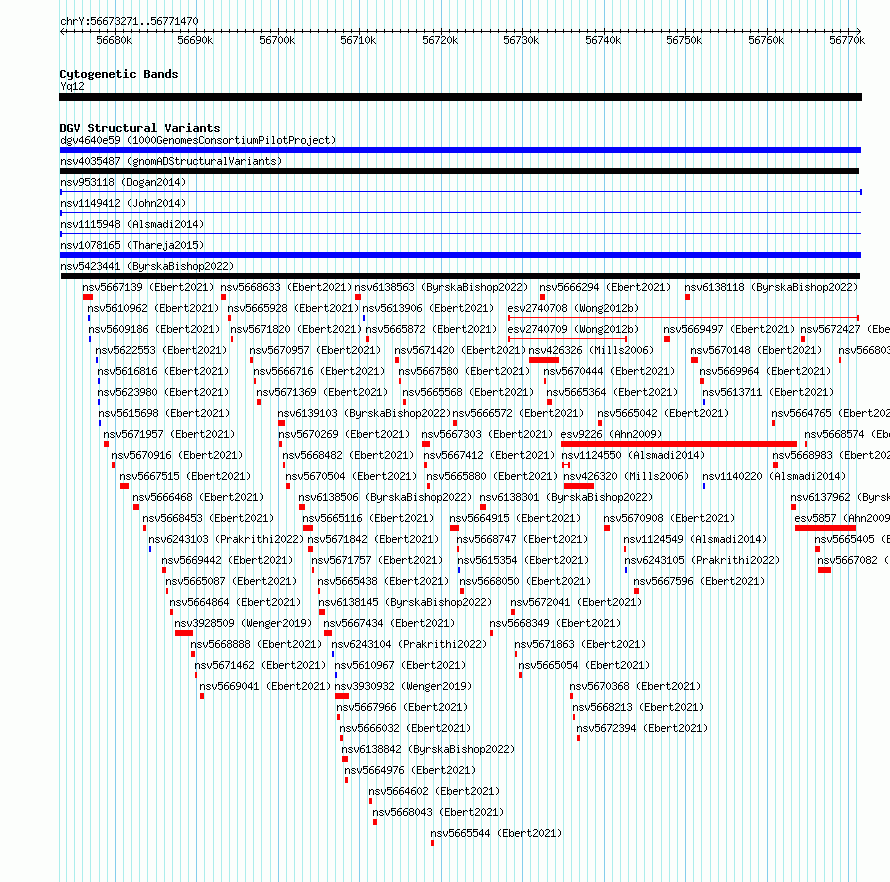The width and height of the screenshot is (890, 882).
Task: Select nsv5665544 (Ebert2021) label
Action: (x=496, y=833)
